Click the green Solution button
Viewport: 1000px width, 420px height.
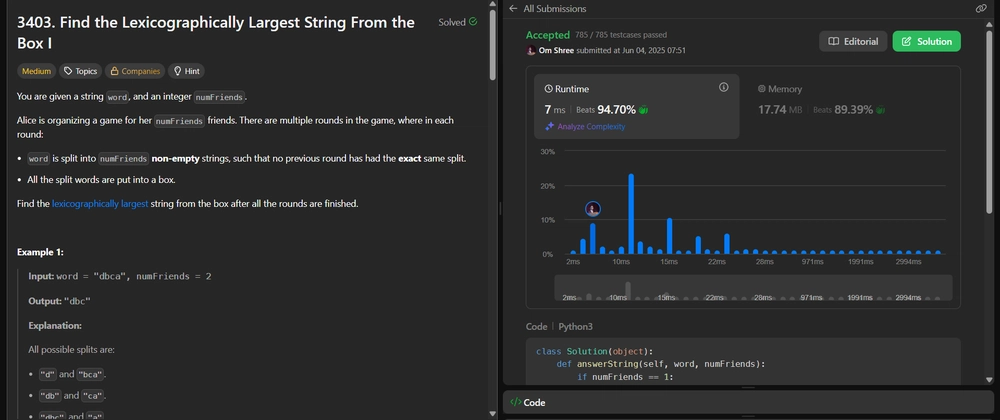pyautogui.click(x=927, y=41)
